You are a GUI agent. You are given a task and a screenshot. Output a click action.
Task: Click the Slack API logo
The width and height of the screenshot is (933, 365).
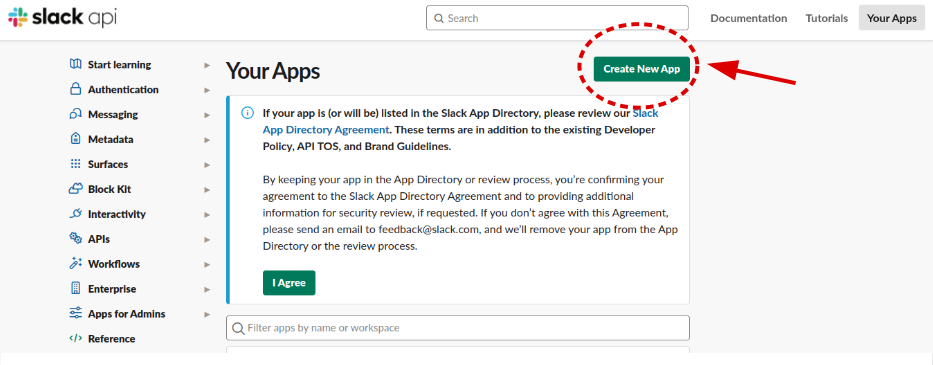tap(62, 18)
